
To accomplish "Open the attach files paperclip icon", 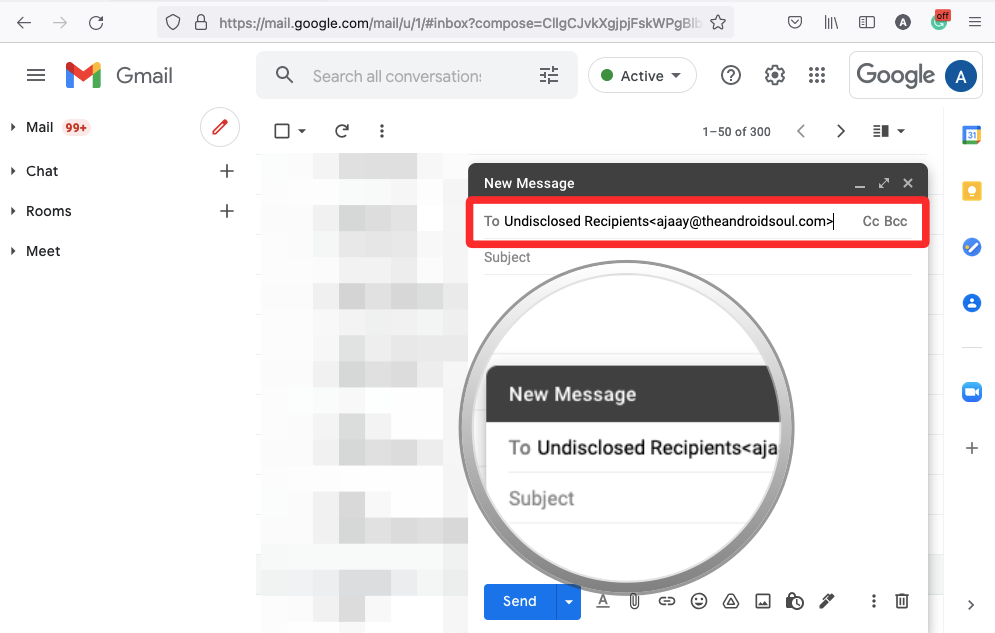I will 635,601.
